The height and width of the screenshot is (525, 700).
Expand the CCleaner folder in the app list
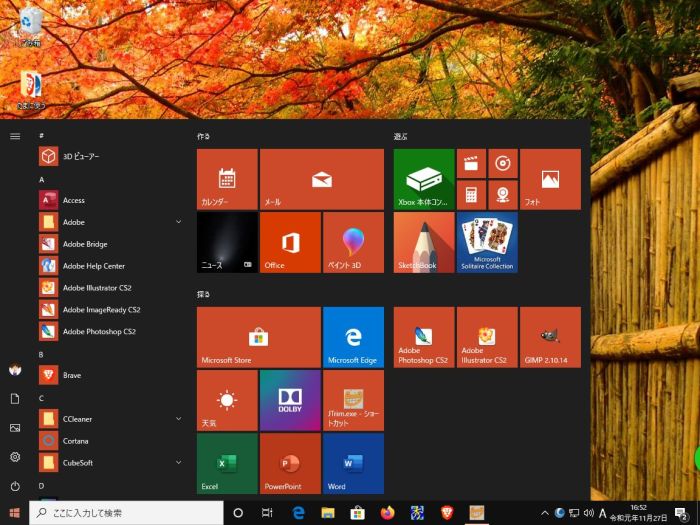(178, 419)
